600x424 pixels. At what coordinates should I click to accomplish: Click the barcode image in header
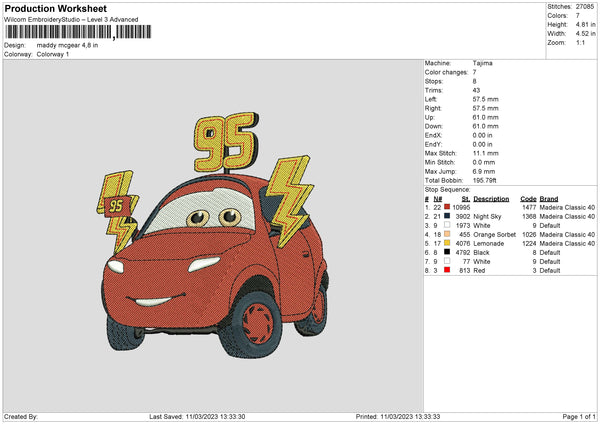[78, 32]
